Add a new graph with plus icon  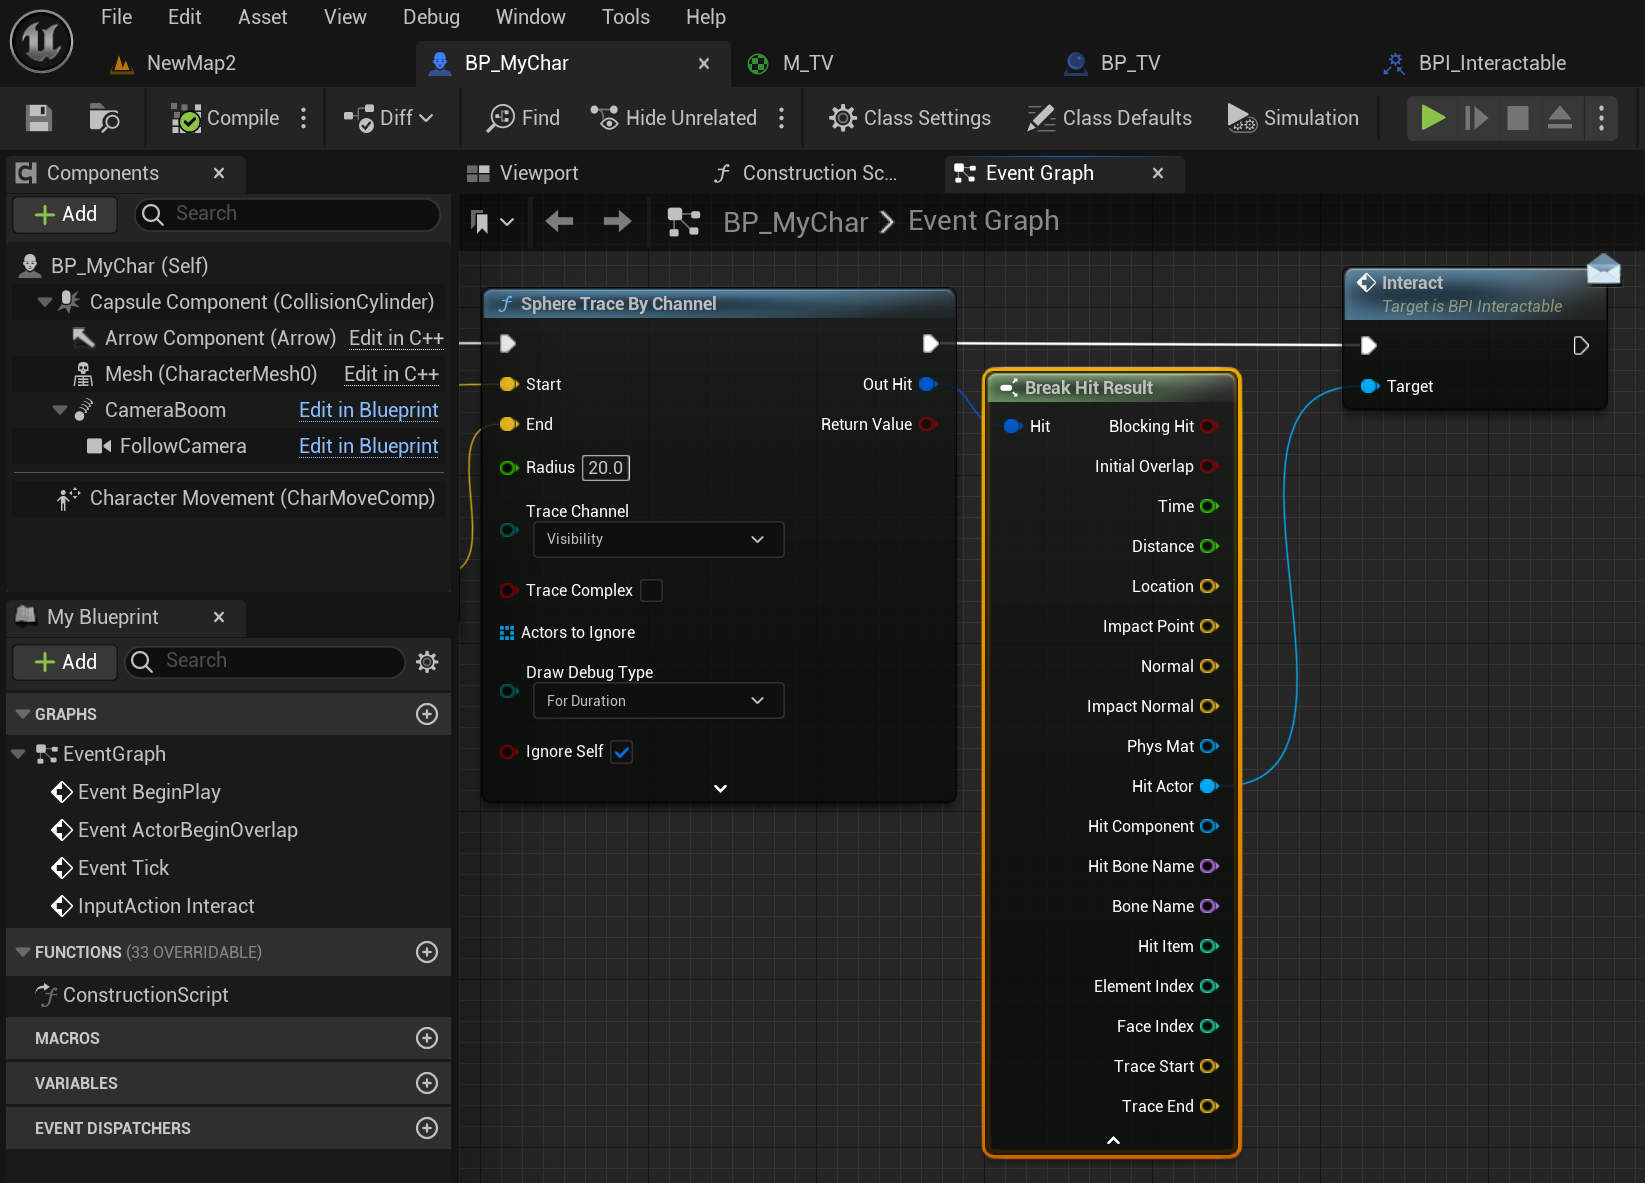(427, 714)
